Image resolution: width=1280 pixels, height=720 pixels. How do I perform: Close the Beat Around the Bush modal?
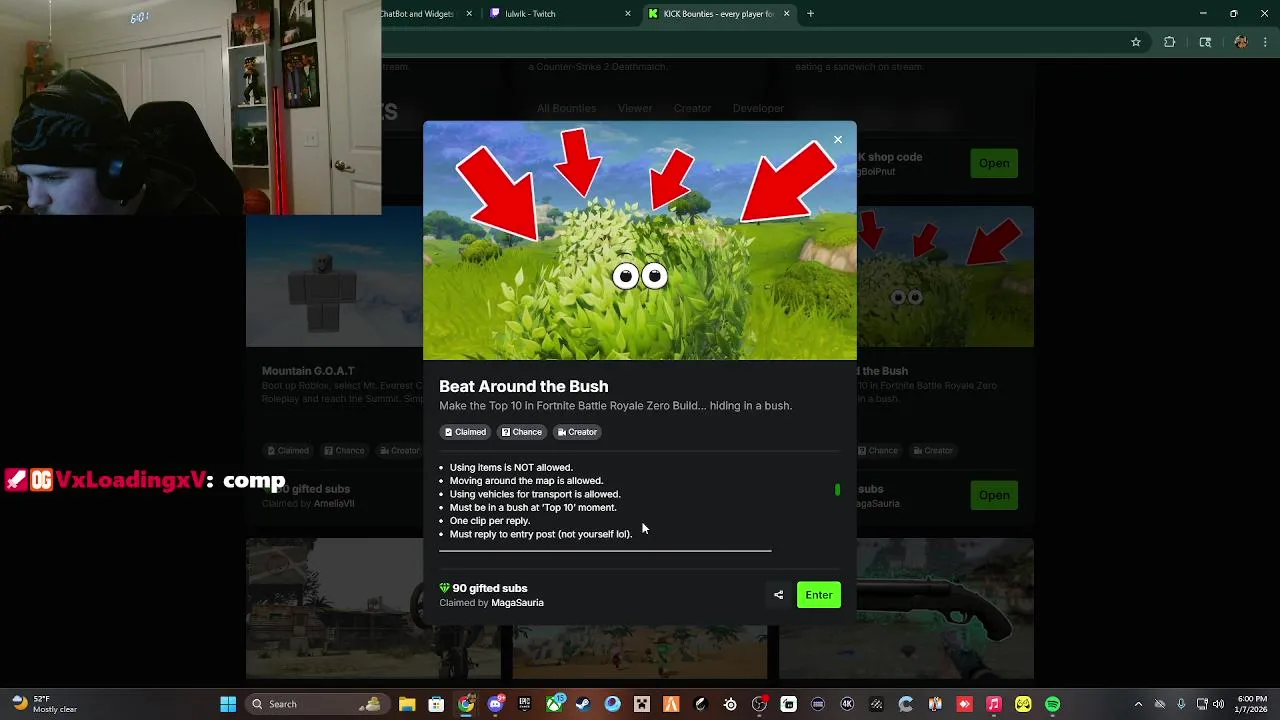click(x=838, y=140)
